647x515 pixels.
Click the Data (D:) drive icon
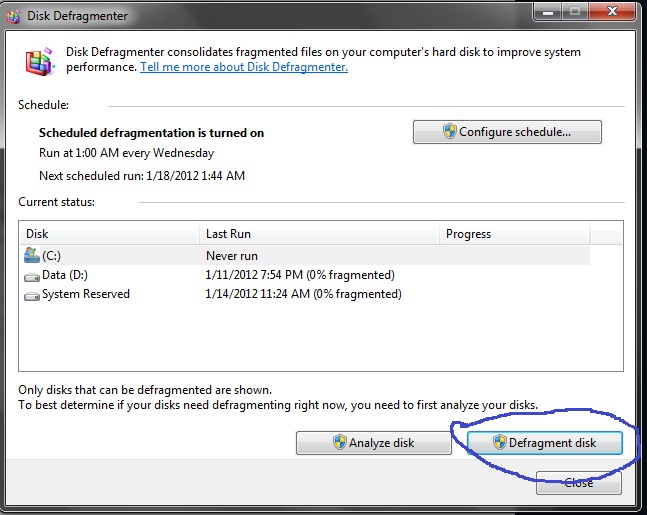(x=32, y=276)
